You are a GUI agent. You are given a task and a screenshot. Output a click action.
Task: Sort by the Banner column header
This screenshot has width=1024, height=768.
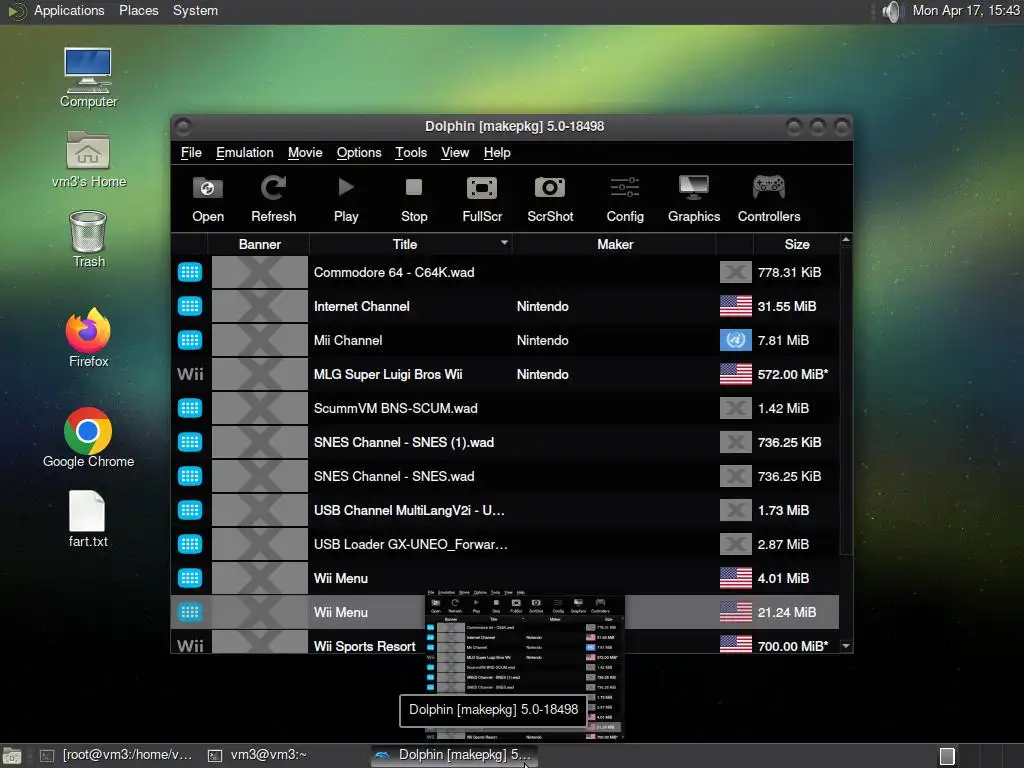[259, 244]
